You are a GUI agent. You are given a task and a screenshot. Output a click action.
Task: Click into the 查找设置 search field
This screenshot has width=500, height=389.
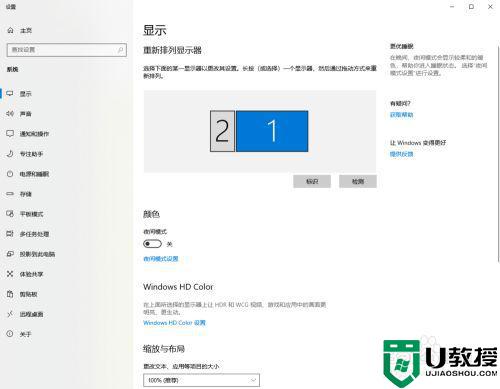click(x=67, y=50)
